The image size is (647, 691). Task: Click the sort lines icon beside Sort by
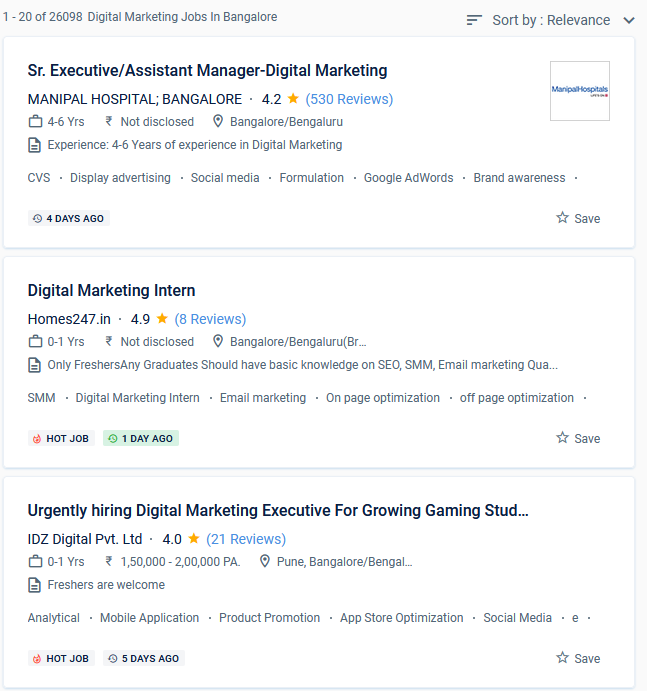[474, 20]
